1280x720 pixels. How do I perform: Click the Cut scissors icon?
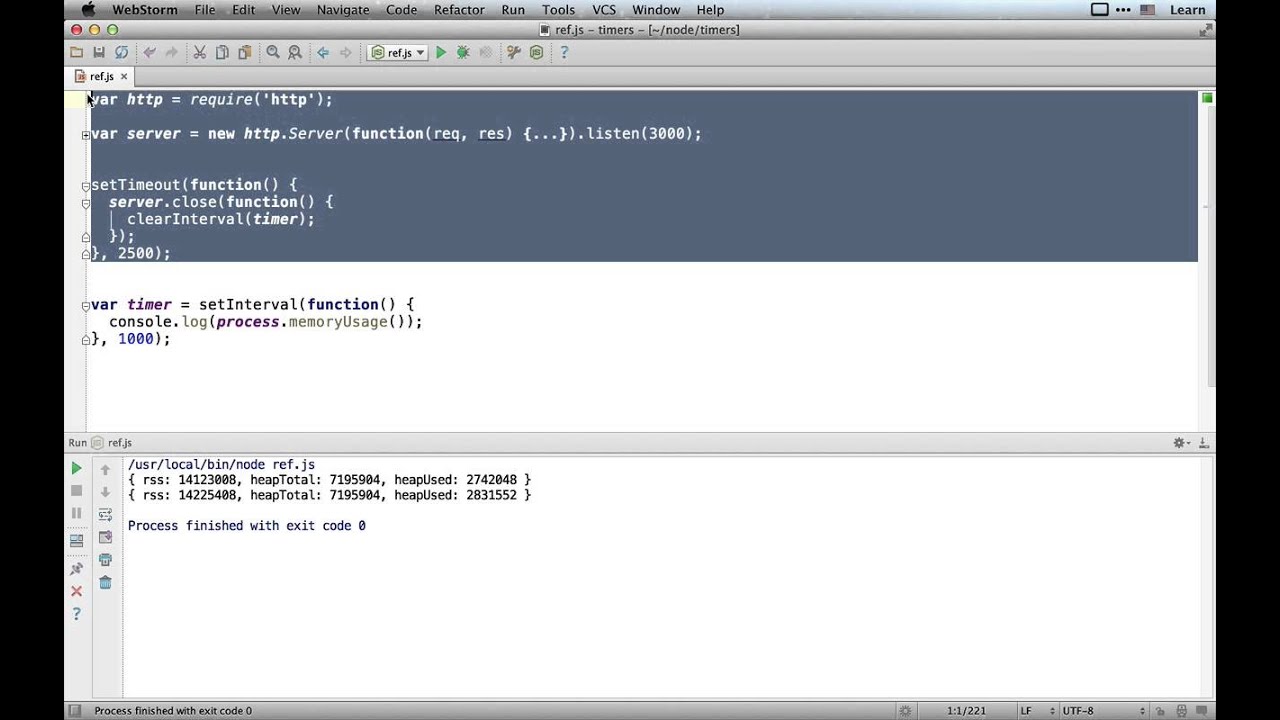tap(199, 53)
